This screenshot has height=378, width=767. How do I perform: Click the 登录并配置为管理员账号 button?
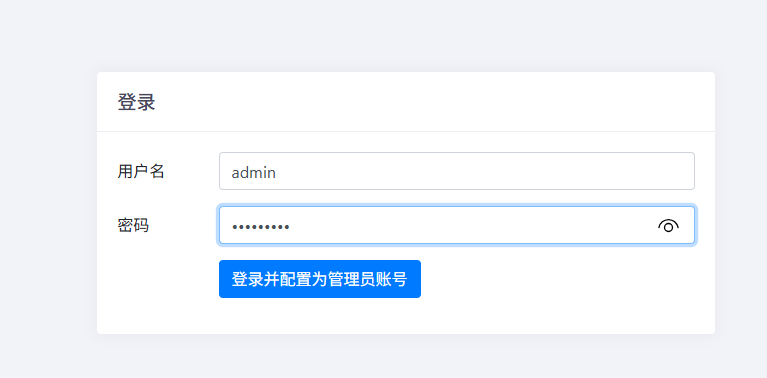[x=320, y=279]
